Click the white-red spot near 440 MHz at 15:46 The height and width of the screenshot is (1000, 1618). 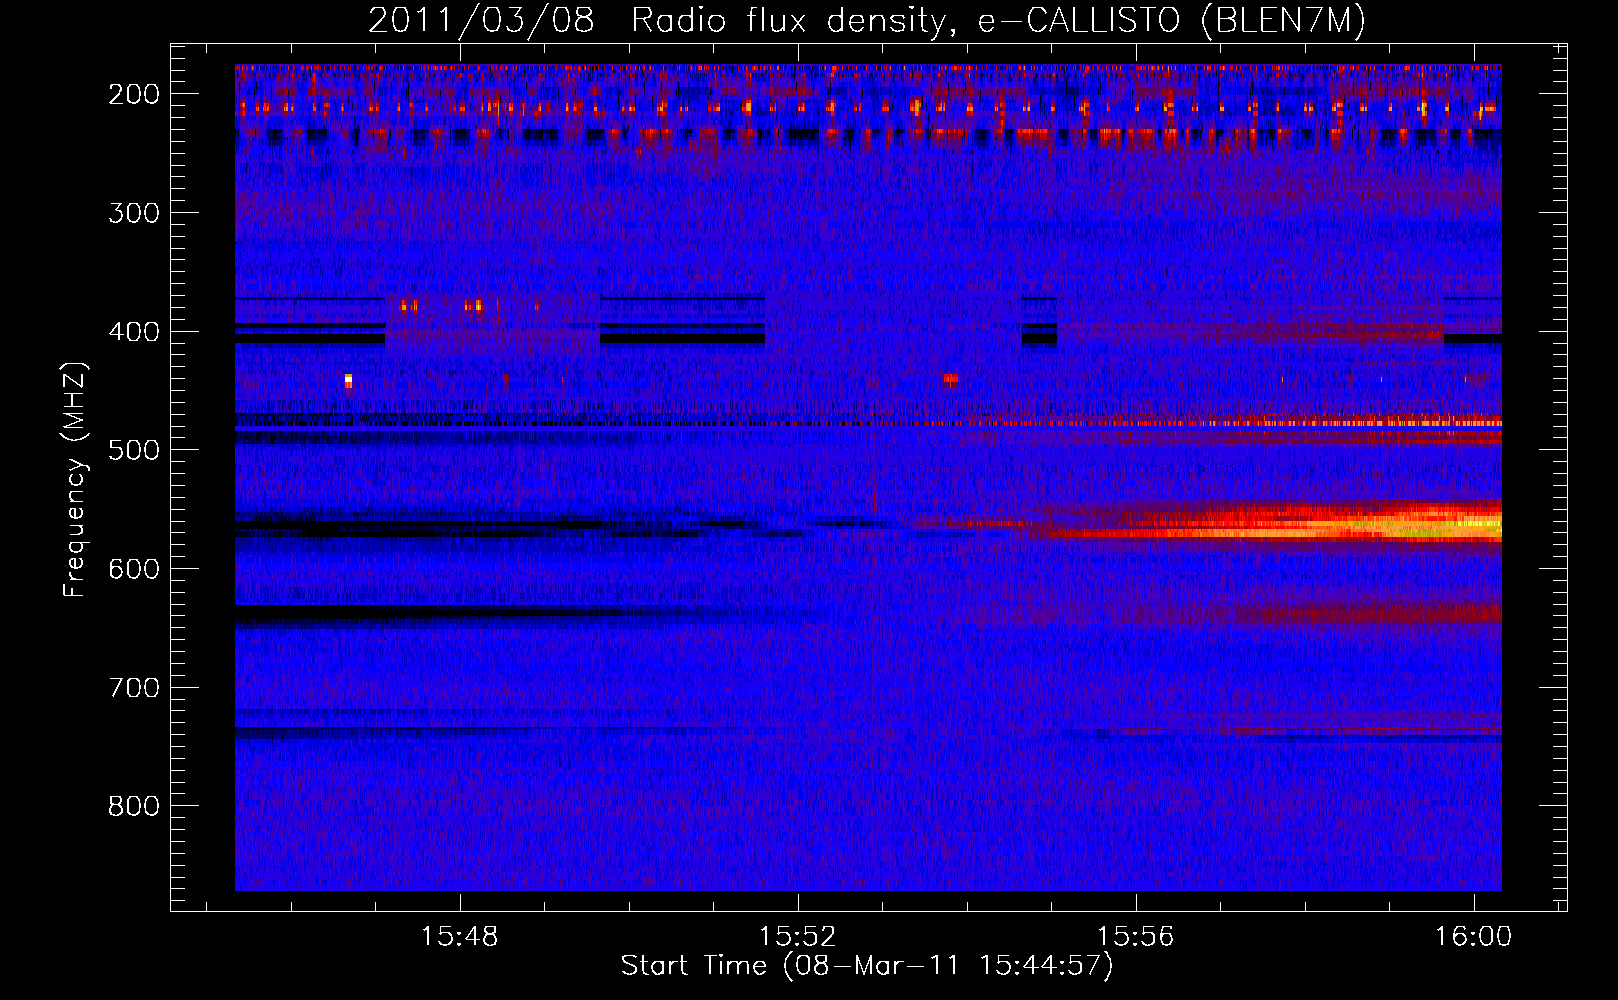click(348, 380)
